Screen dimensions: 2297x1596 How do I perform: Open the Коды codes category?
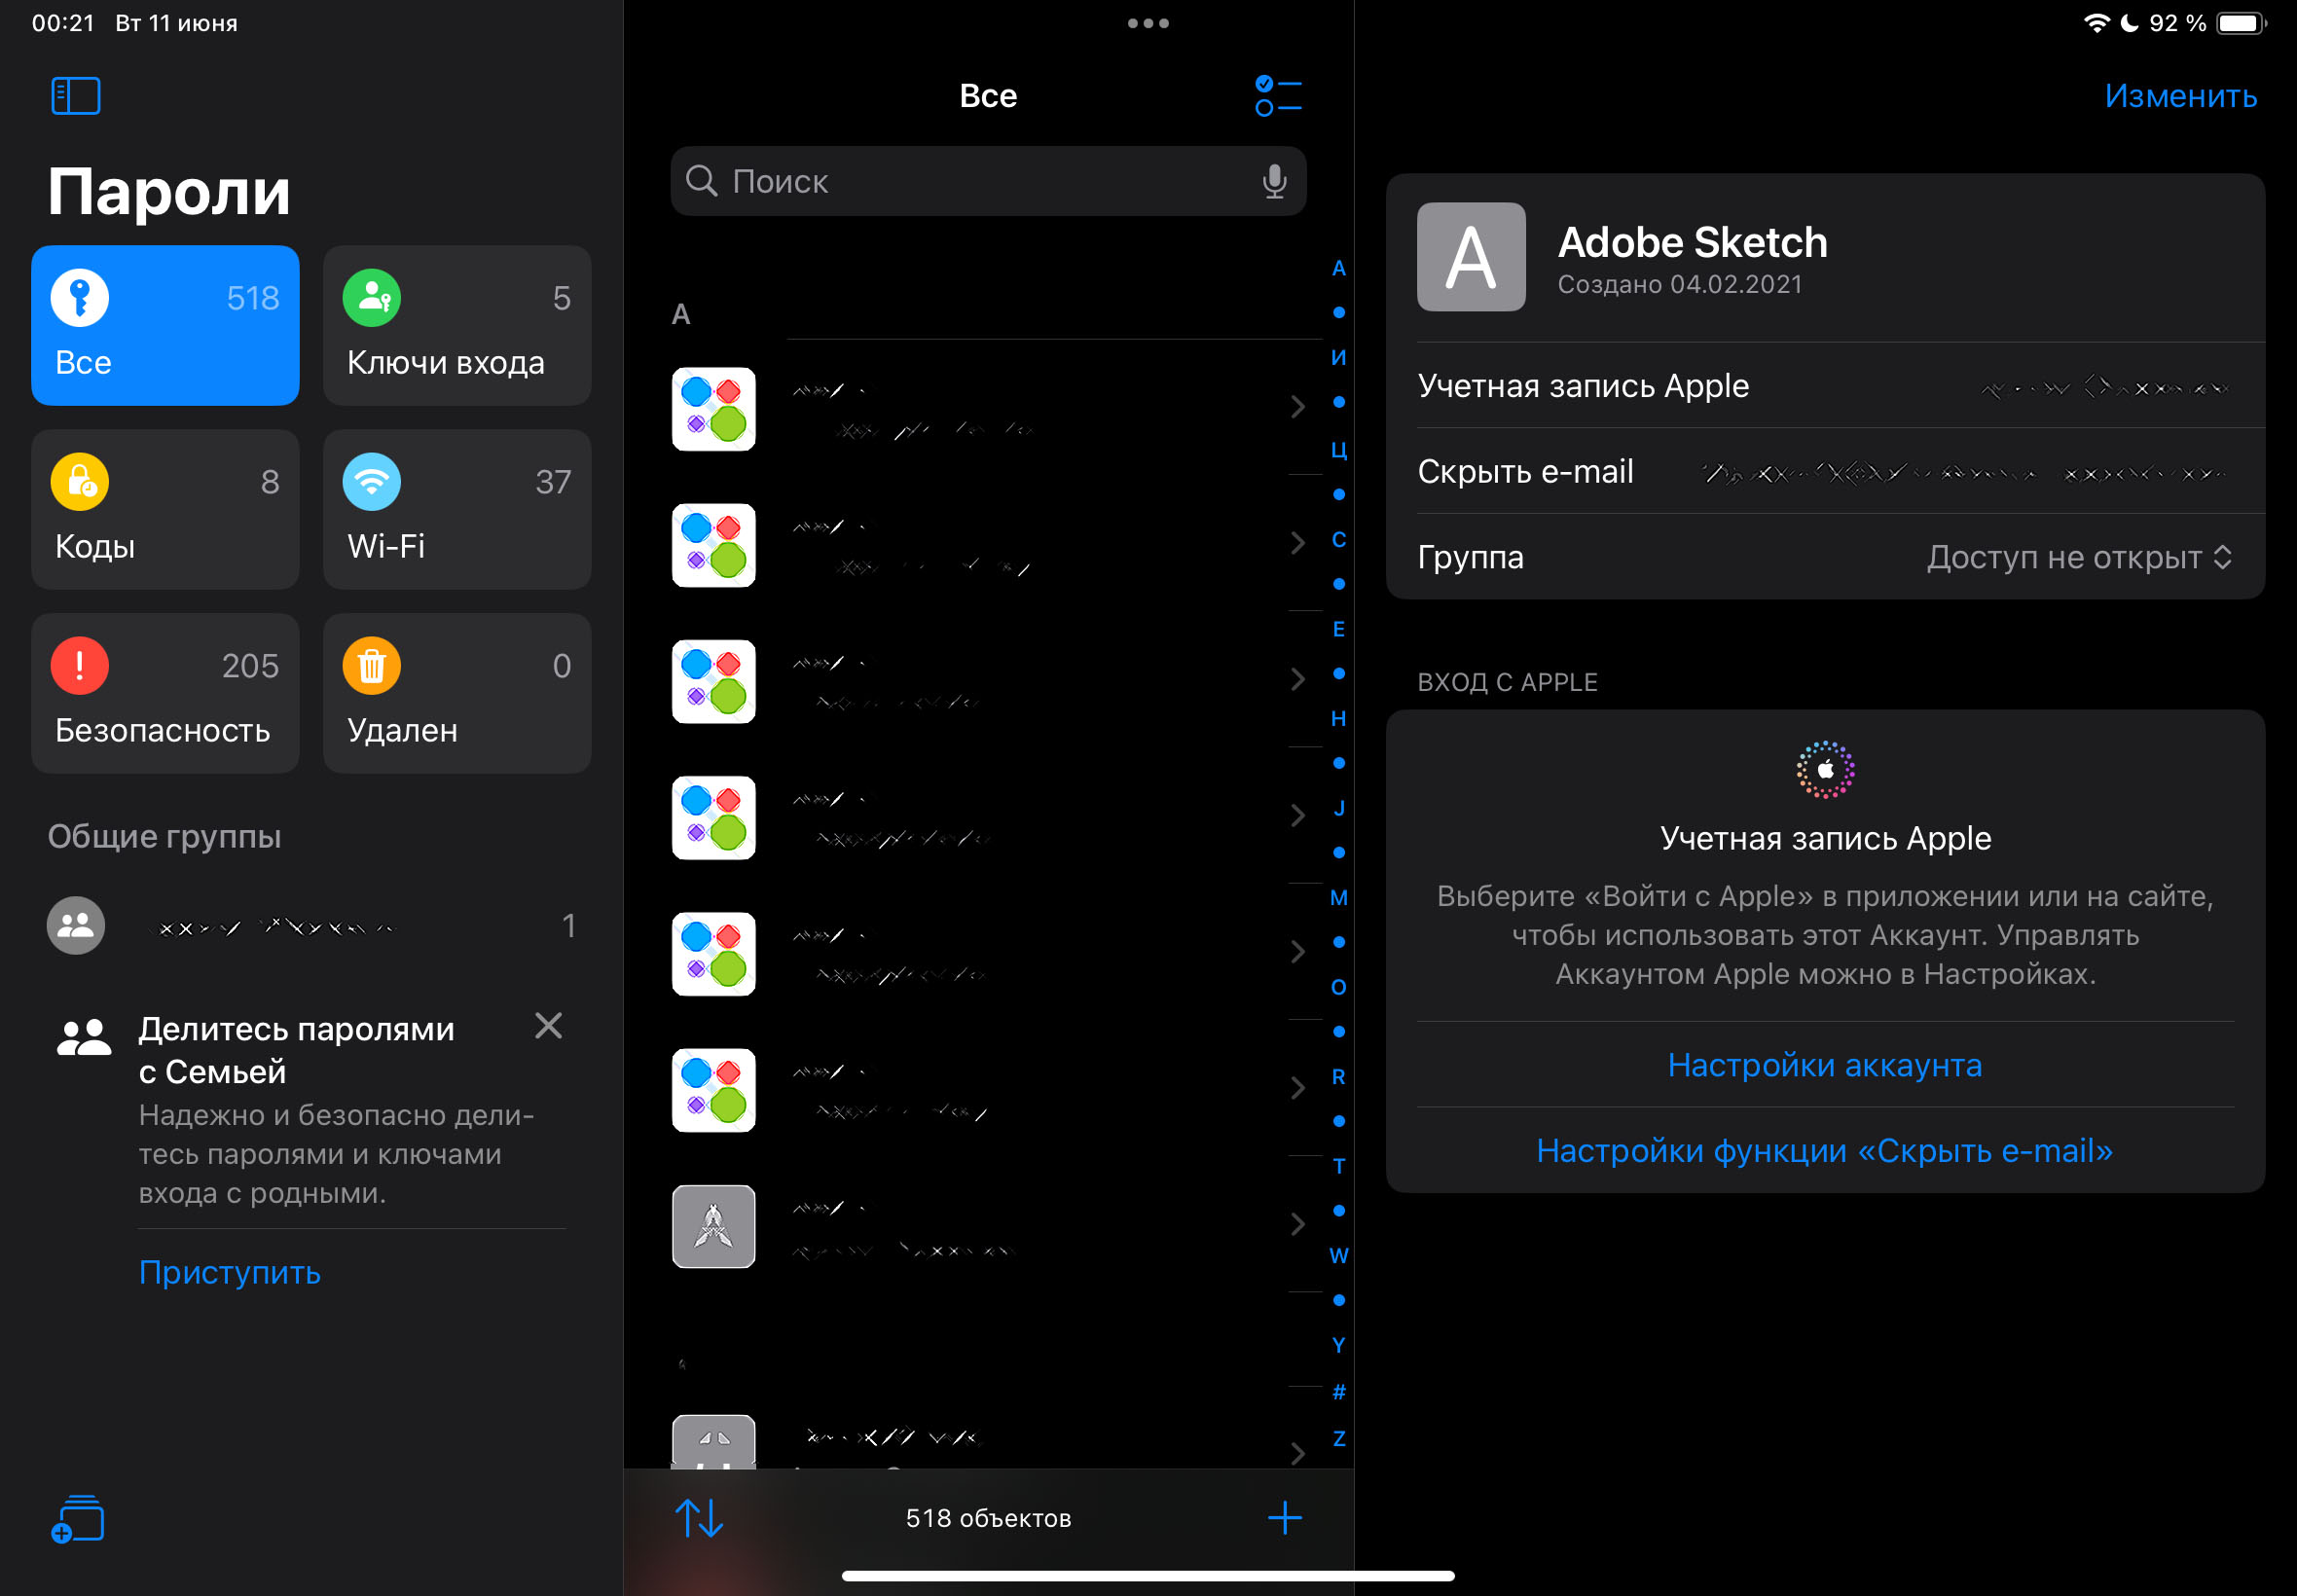pos(165,509)
